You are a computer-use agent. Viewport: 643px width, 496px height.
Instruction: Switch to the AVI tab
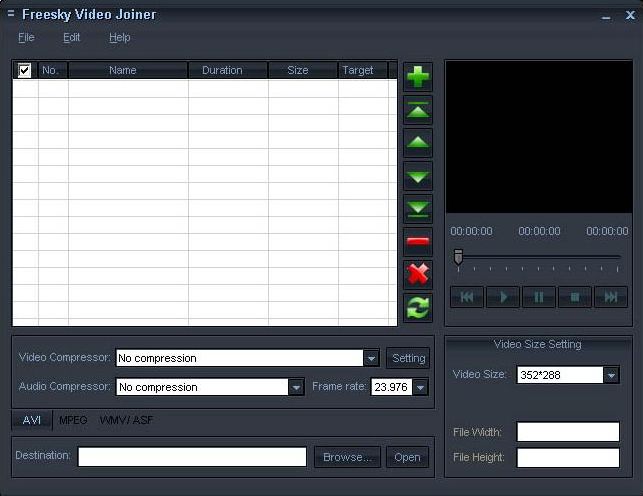click(x=32, y=420)
